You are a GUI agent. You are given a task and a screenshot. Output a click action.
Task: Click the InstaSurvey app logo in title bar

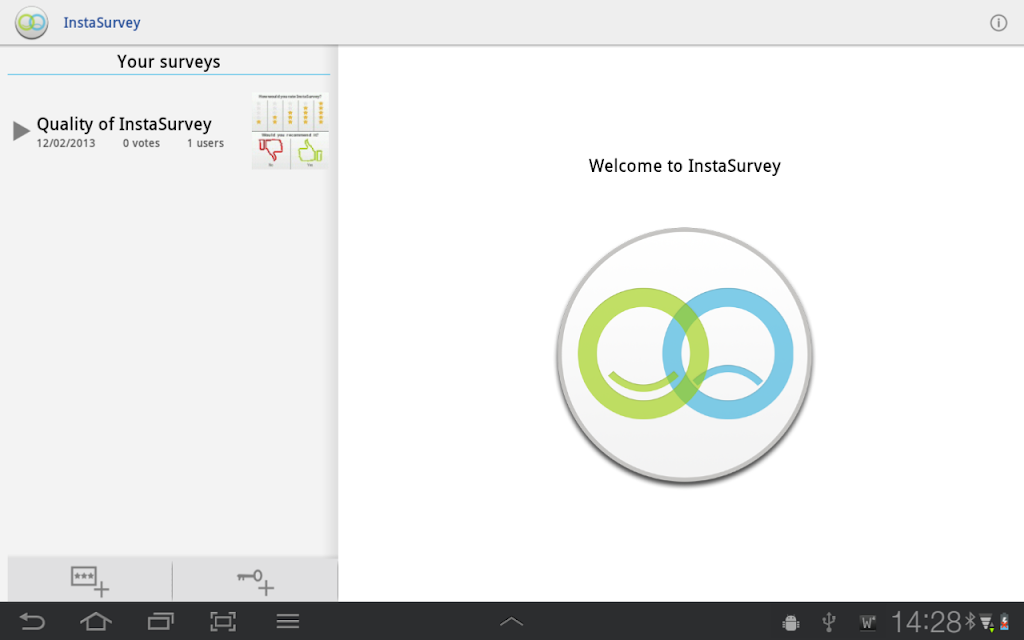[31, 22]
